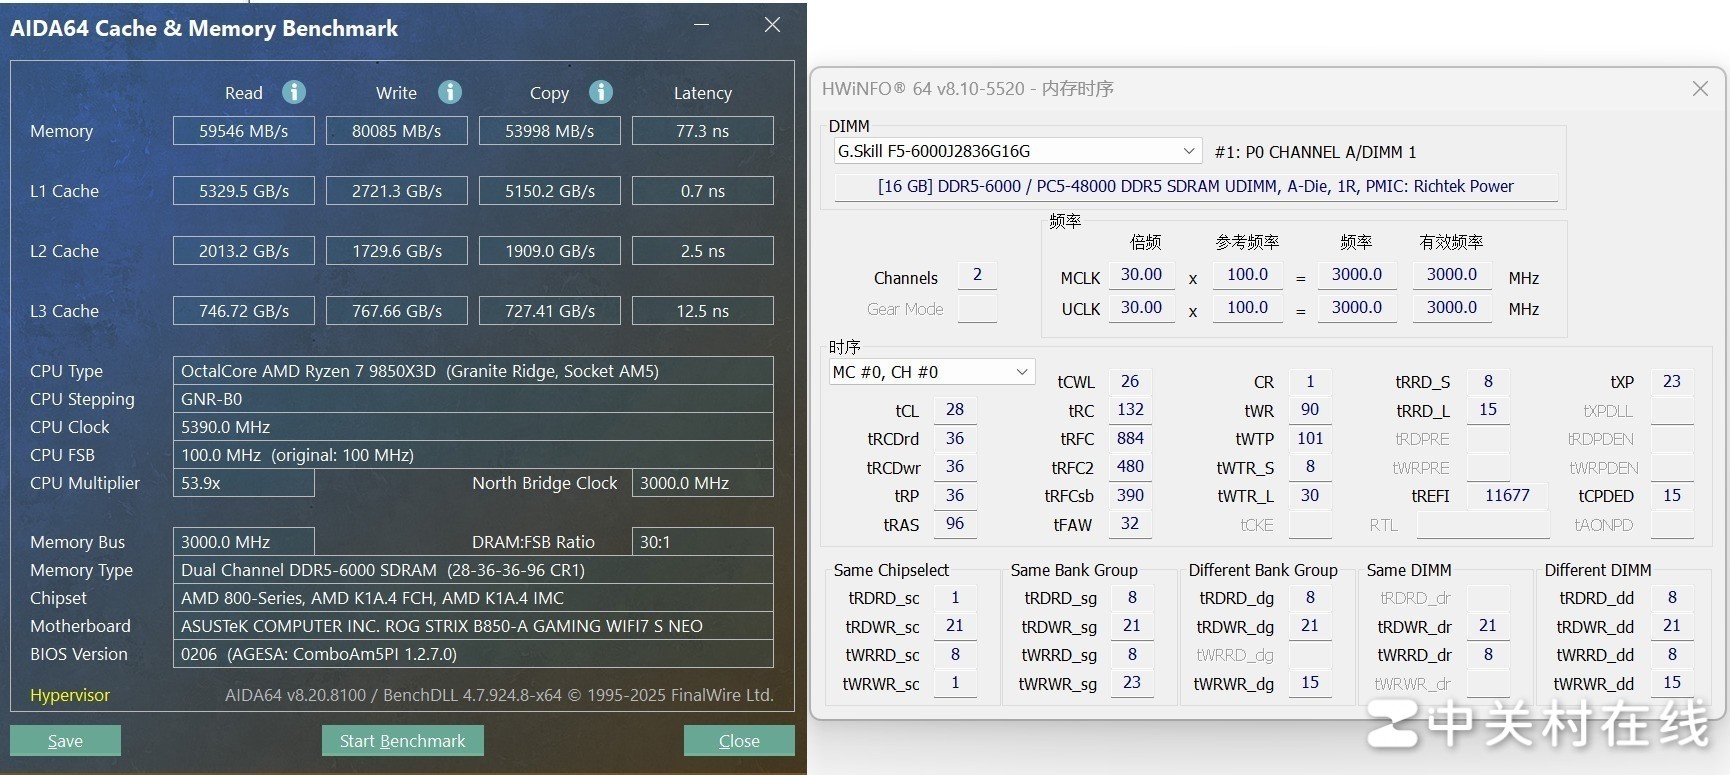
Task: Expand the MC #0, CH #0 dropdown
Action: pos(1021,372)
